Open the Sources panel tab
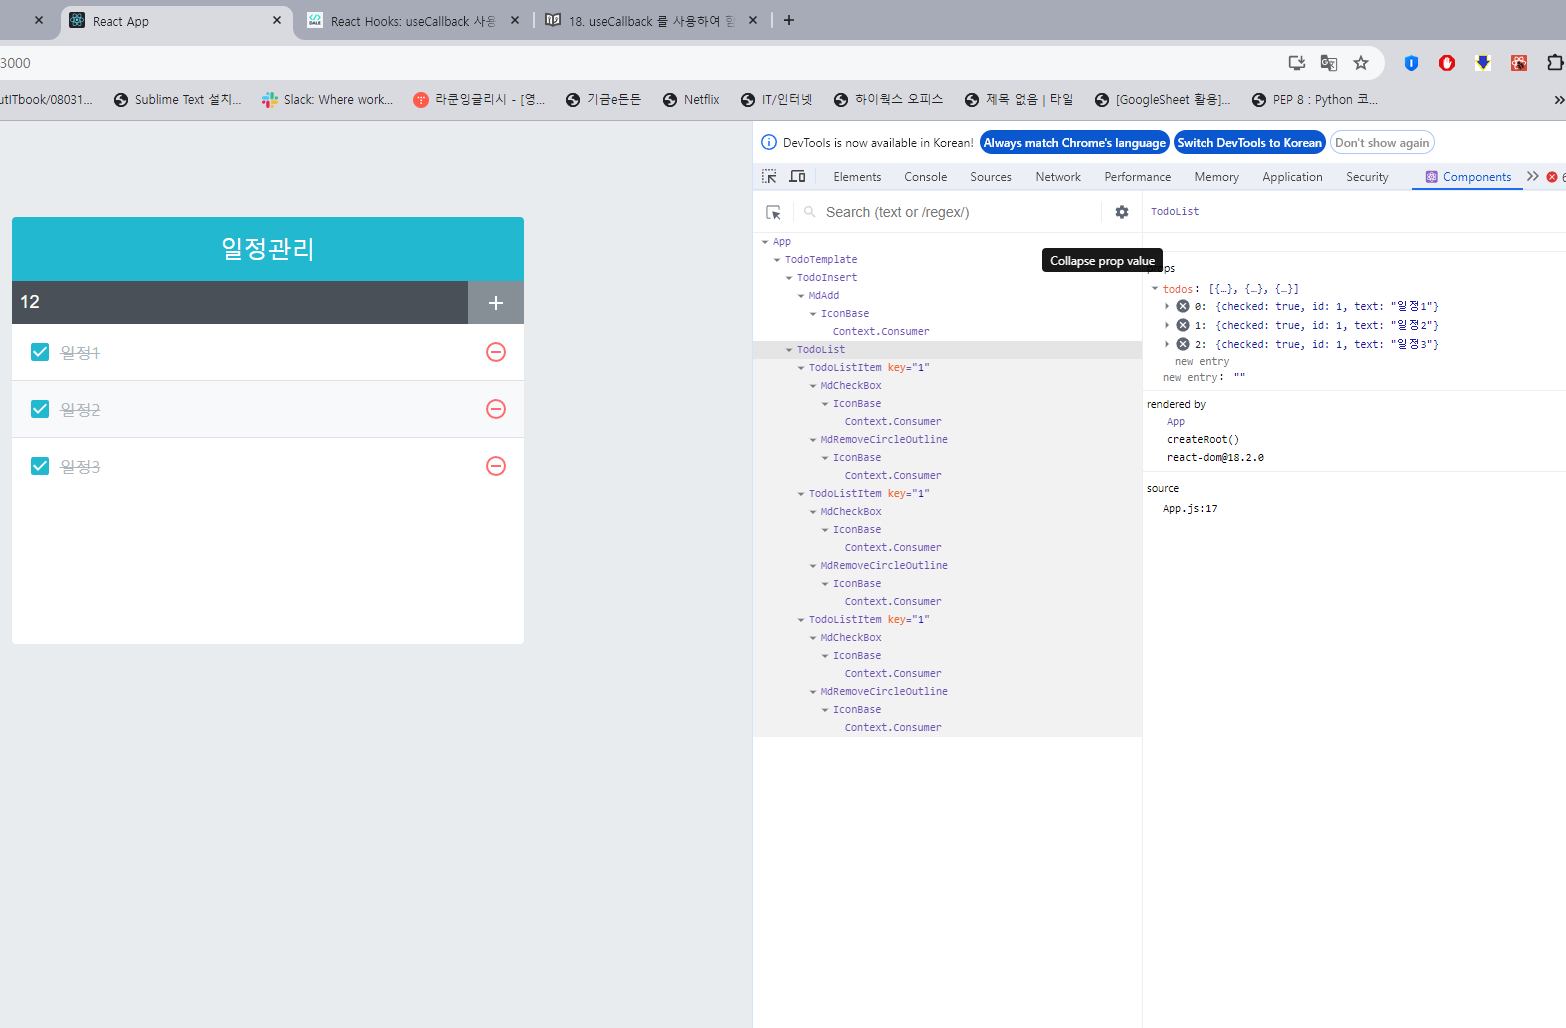Viewport: 1566px width, 1028px height. (x=991, y=177)
